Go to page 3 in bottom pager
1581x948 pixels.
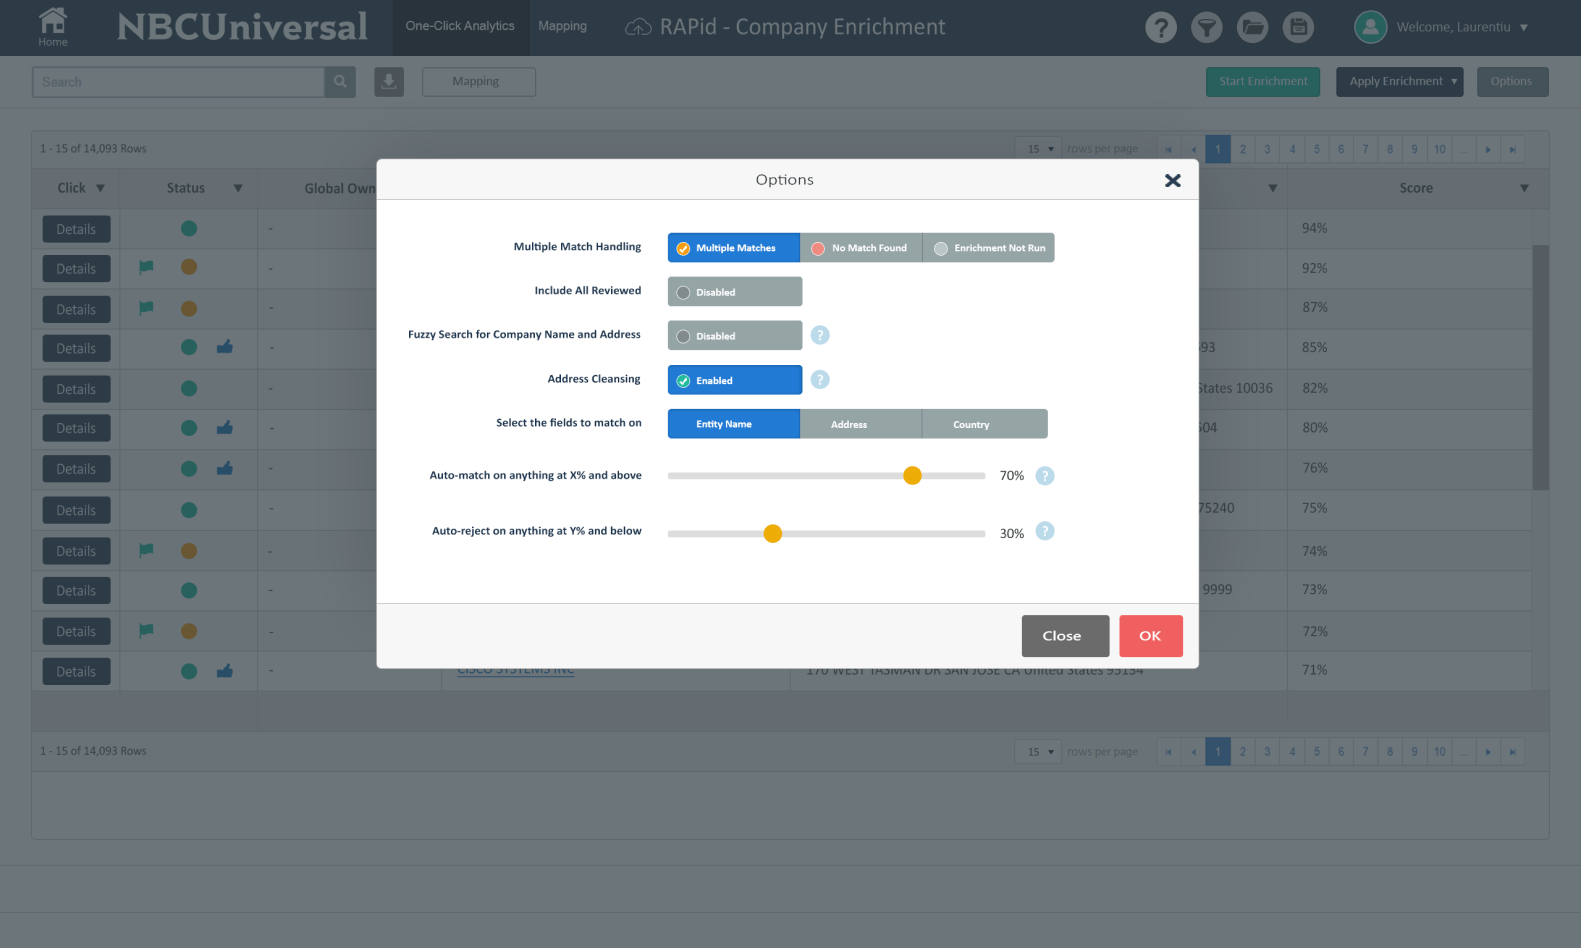[1267, 752]
